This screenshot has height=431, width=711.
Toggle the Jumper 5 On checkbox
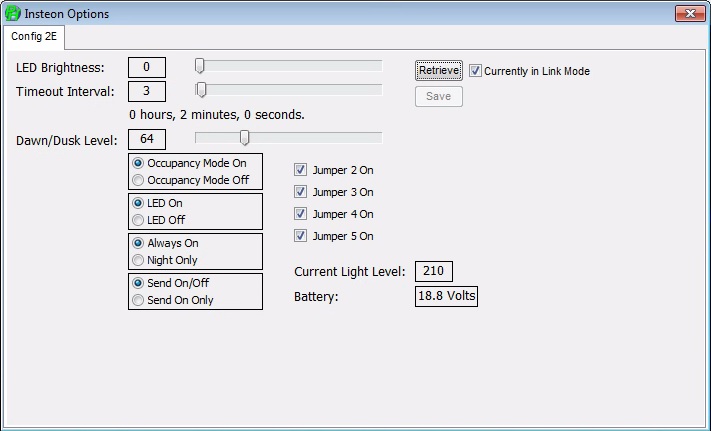pos(300,236)
